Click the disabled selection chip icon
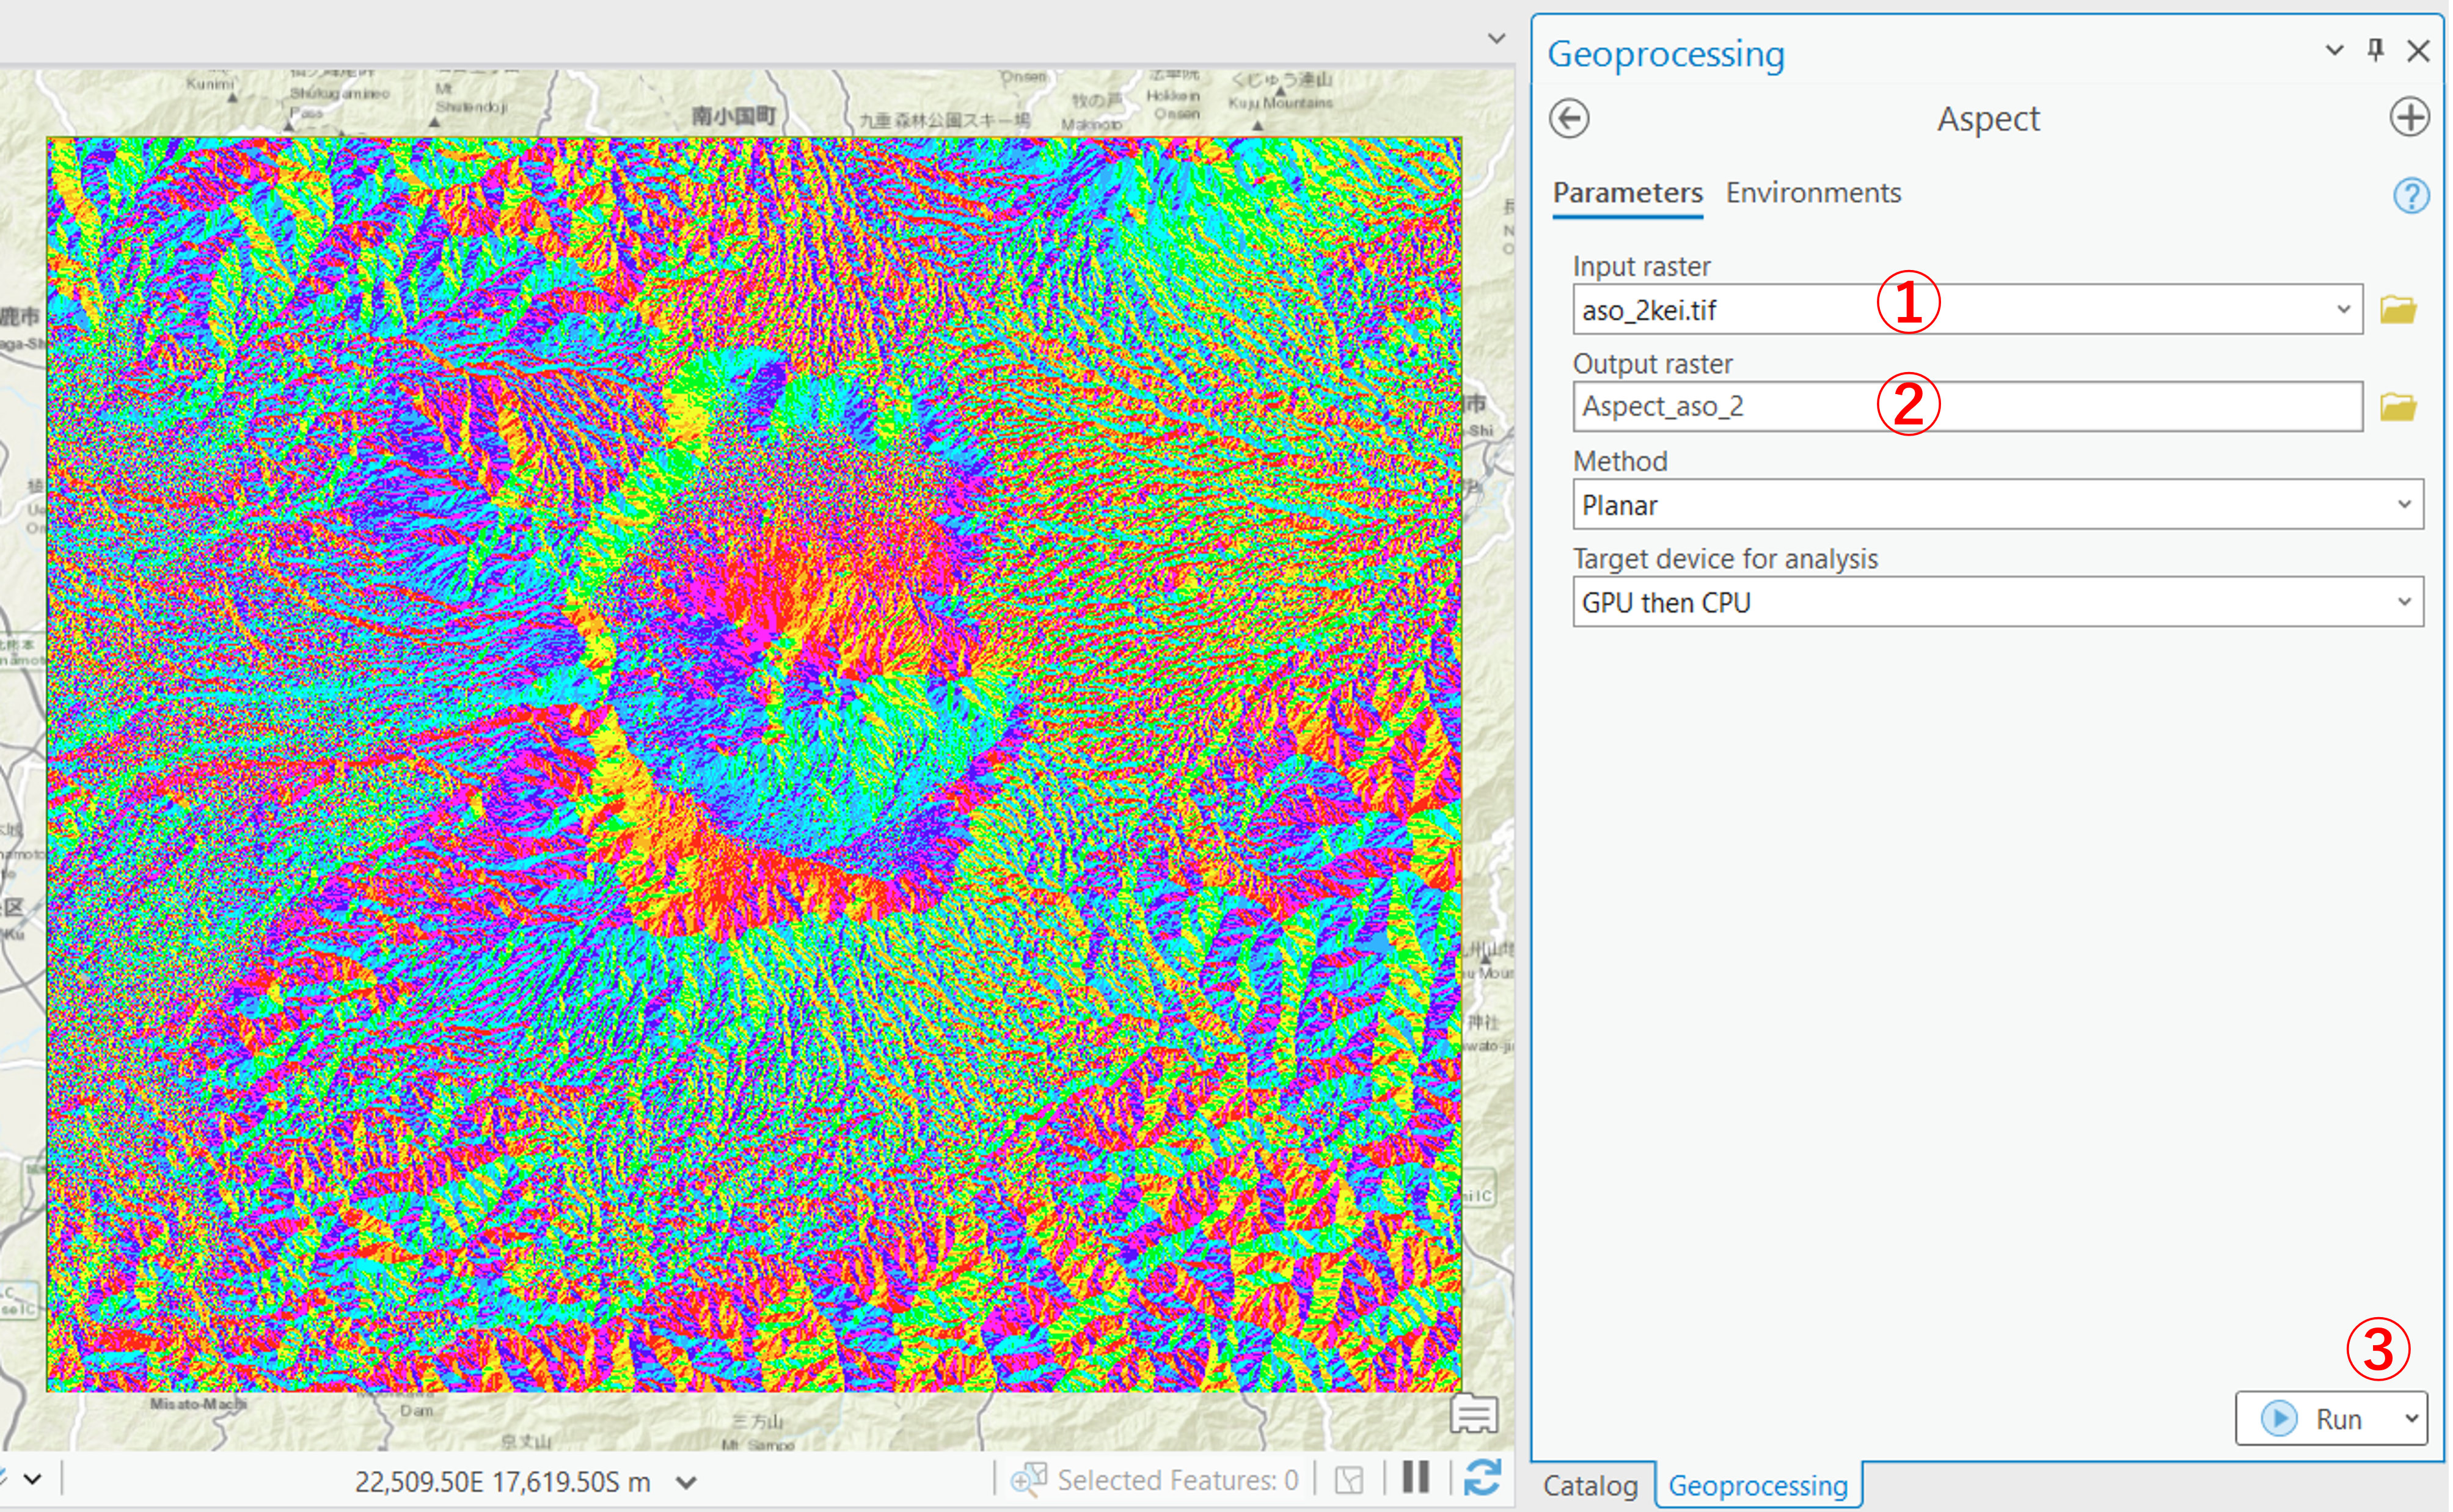 [1349, 1479]
